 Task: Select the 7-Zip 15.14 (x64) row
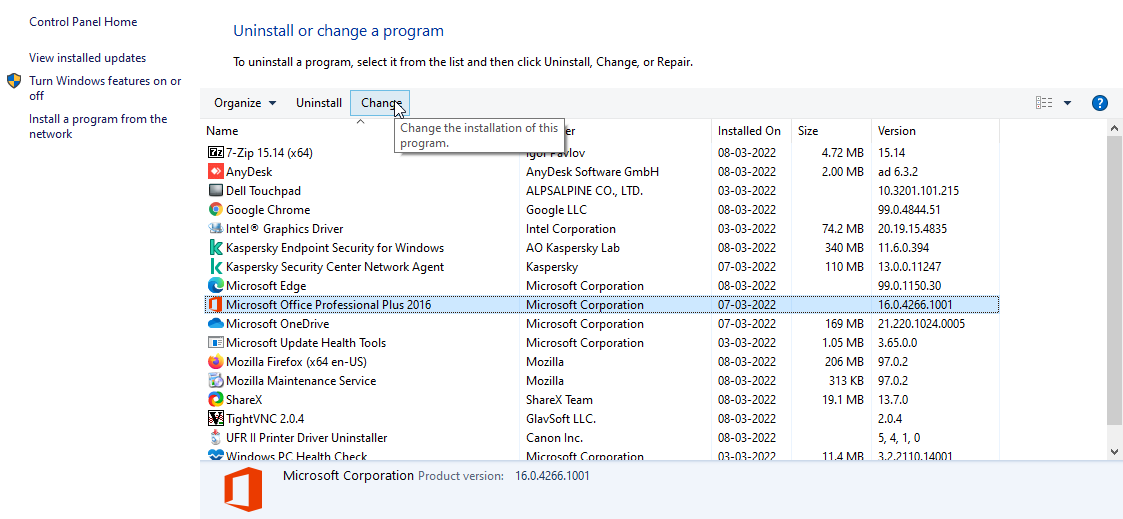click(x=602, y=152)
